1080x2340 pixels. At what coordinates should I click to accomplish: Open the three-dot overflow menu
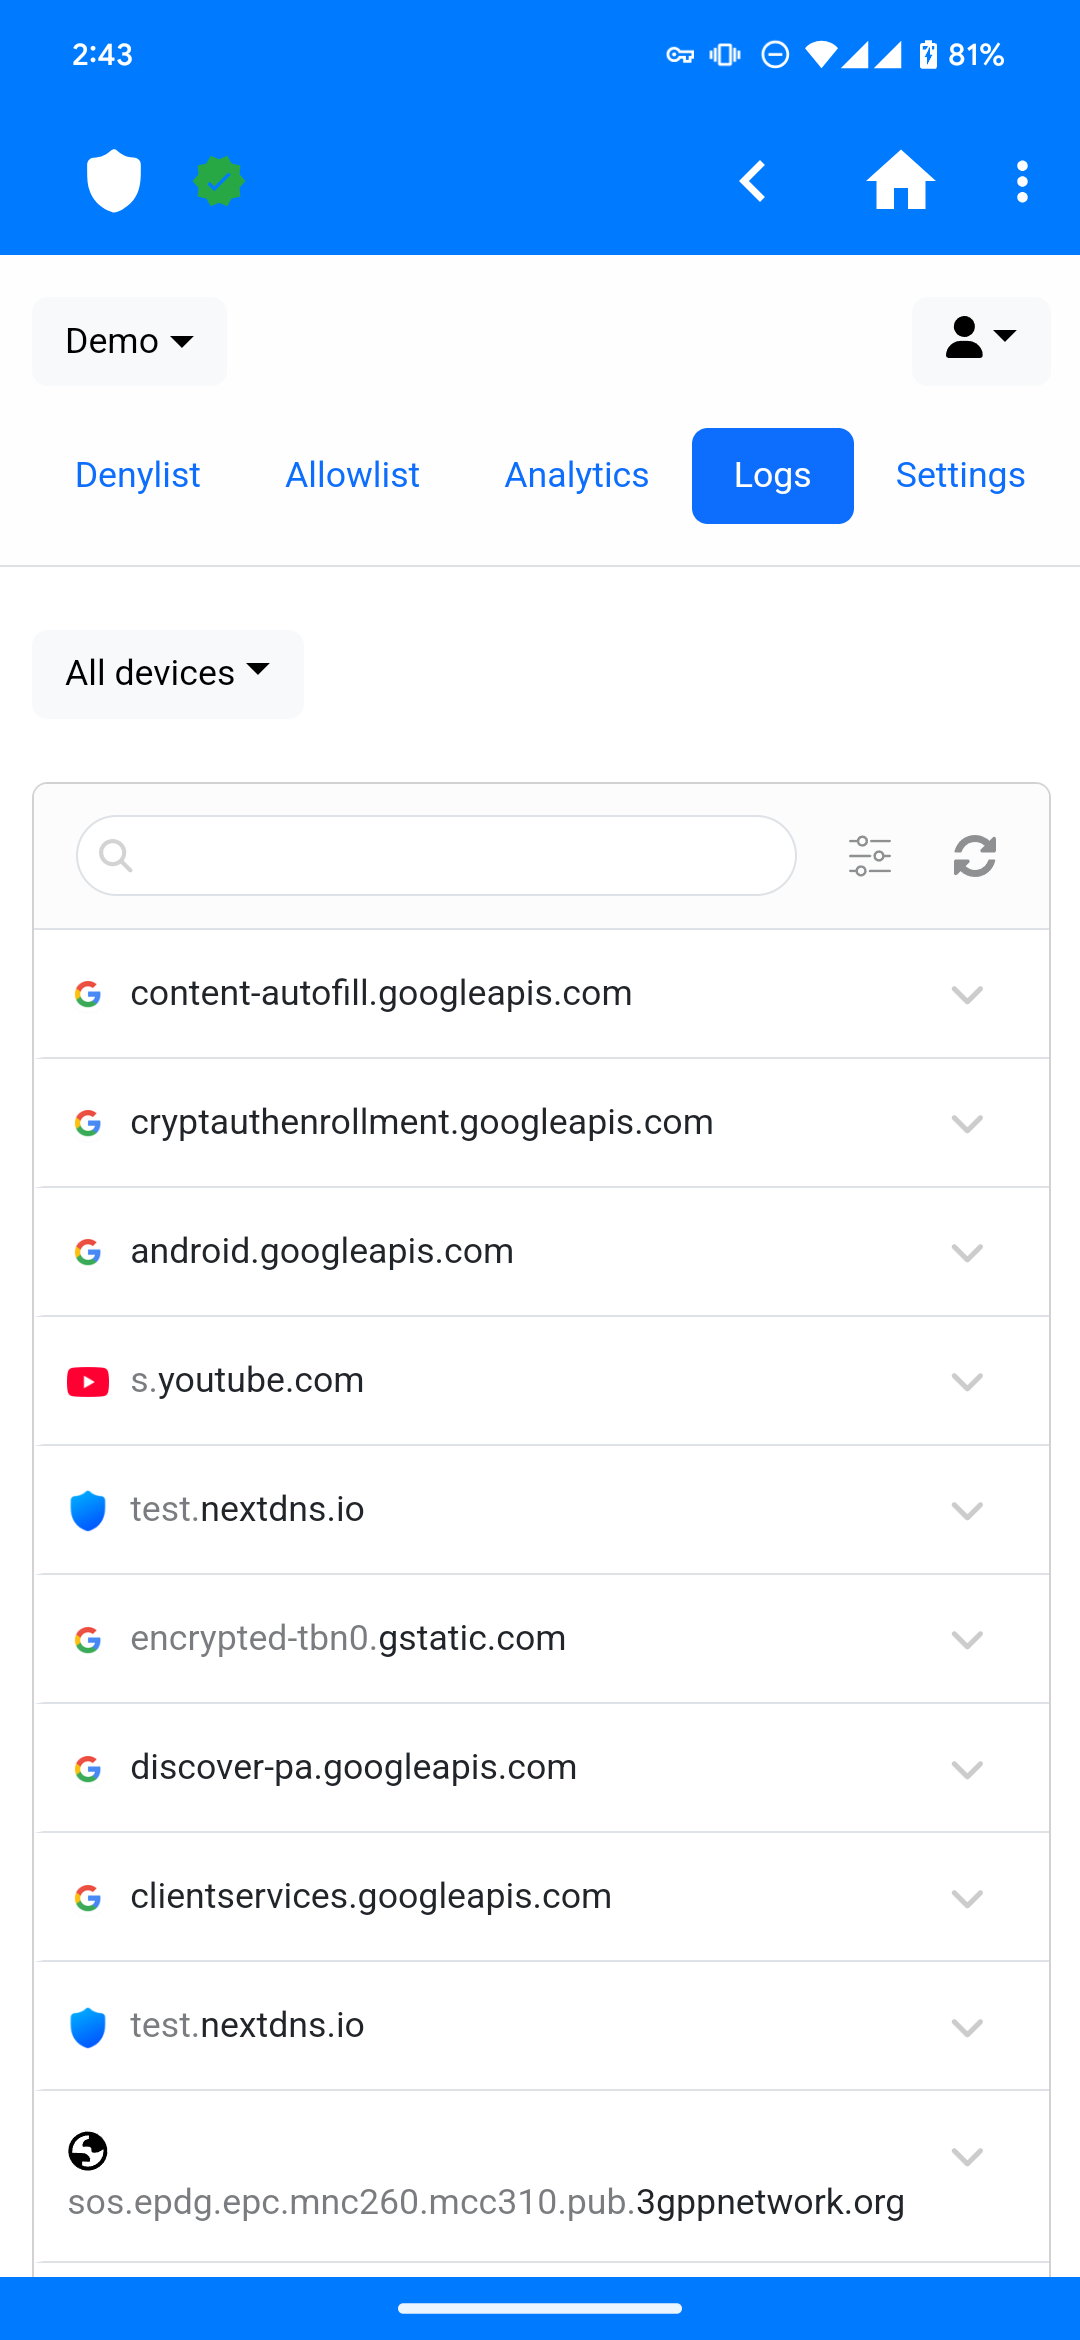tap(1021, 181)
